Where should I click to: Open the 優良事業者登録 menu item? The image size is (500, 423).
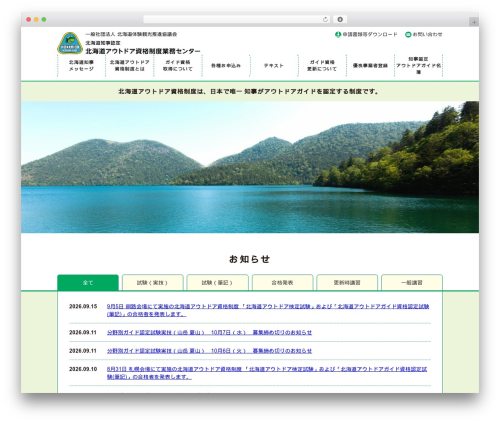click(370, 65)
